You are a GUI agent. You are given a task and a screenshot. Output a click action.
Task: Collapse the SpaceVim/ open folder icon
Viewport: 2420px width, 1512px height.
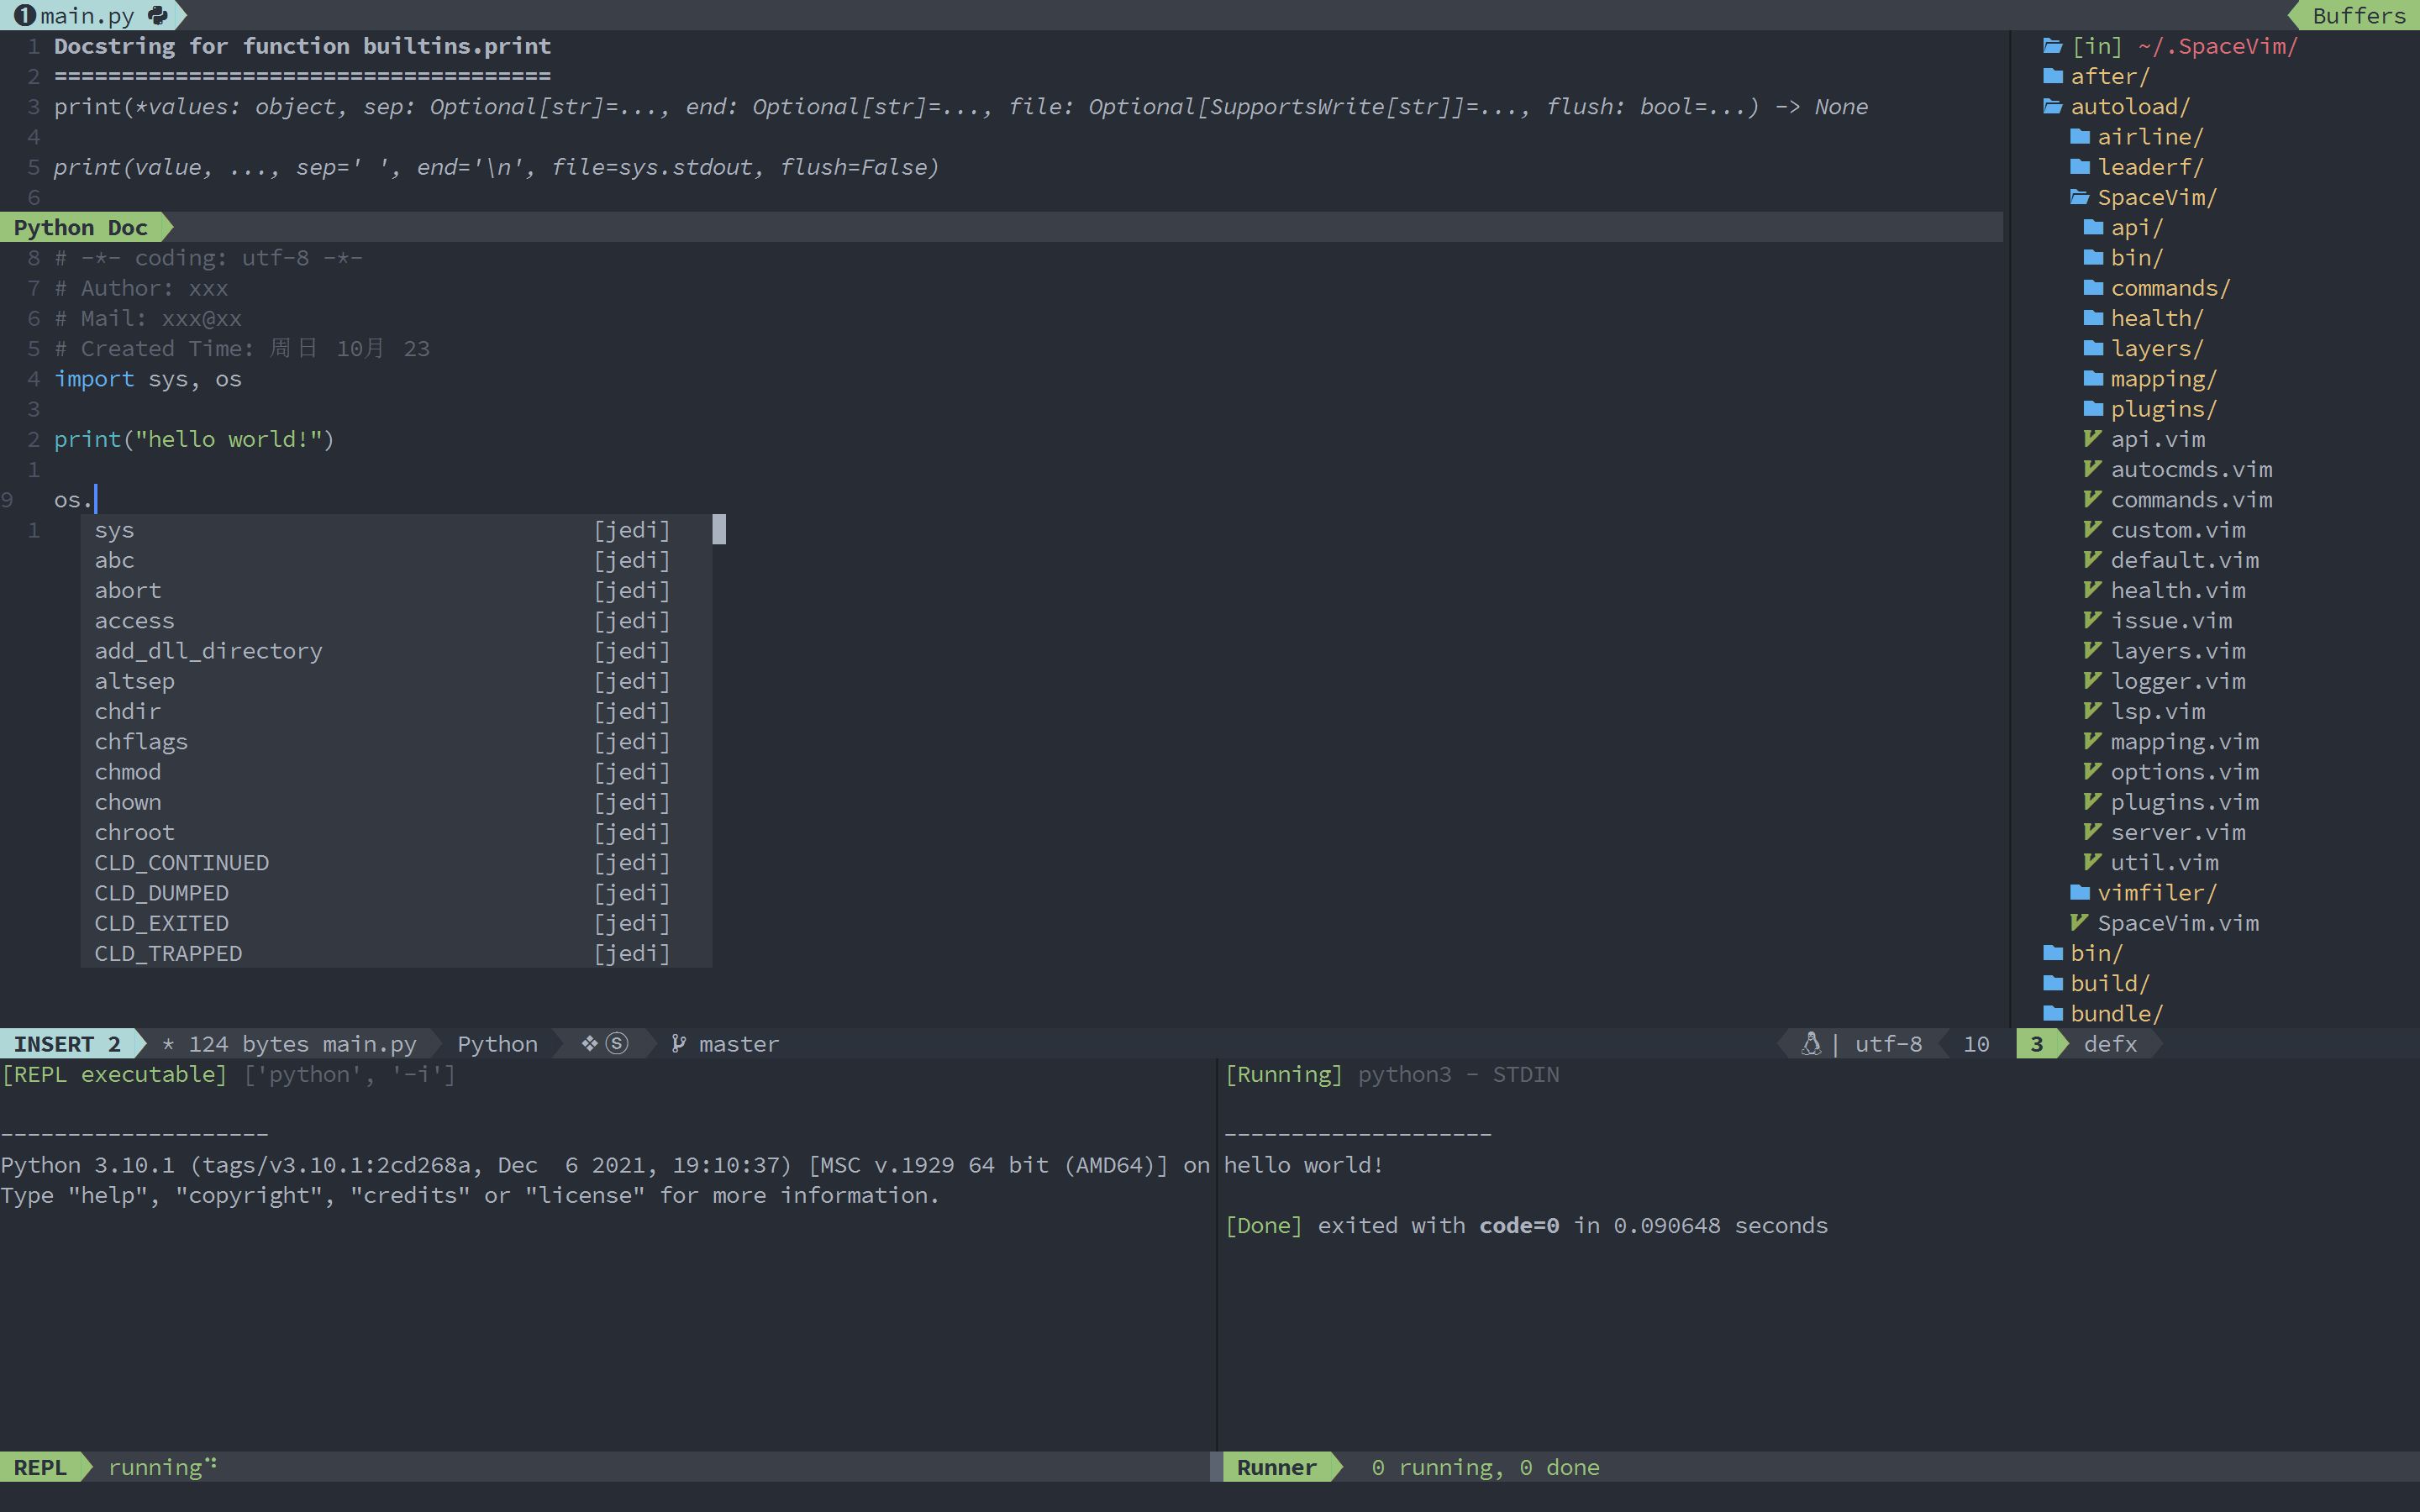(x=2080, y=197)
